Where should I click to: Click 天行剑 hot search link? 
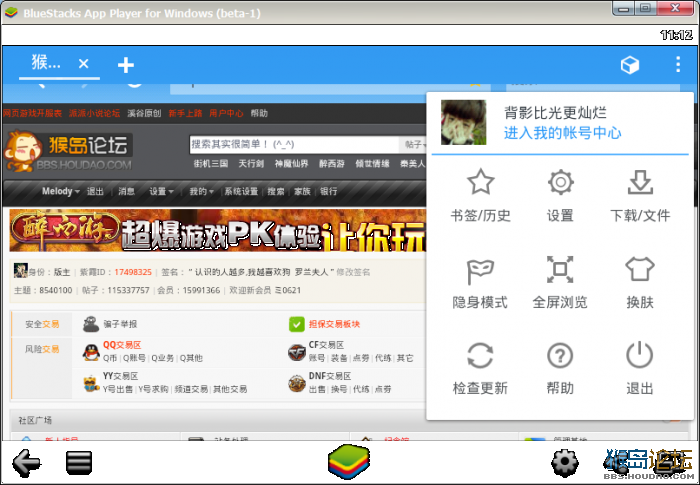pos(251,164)
